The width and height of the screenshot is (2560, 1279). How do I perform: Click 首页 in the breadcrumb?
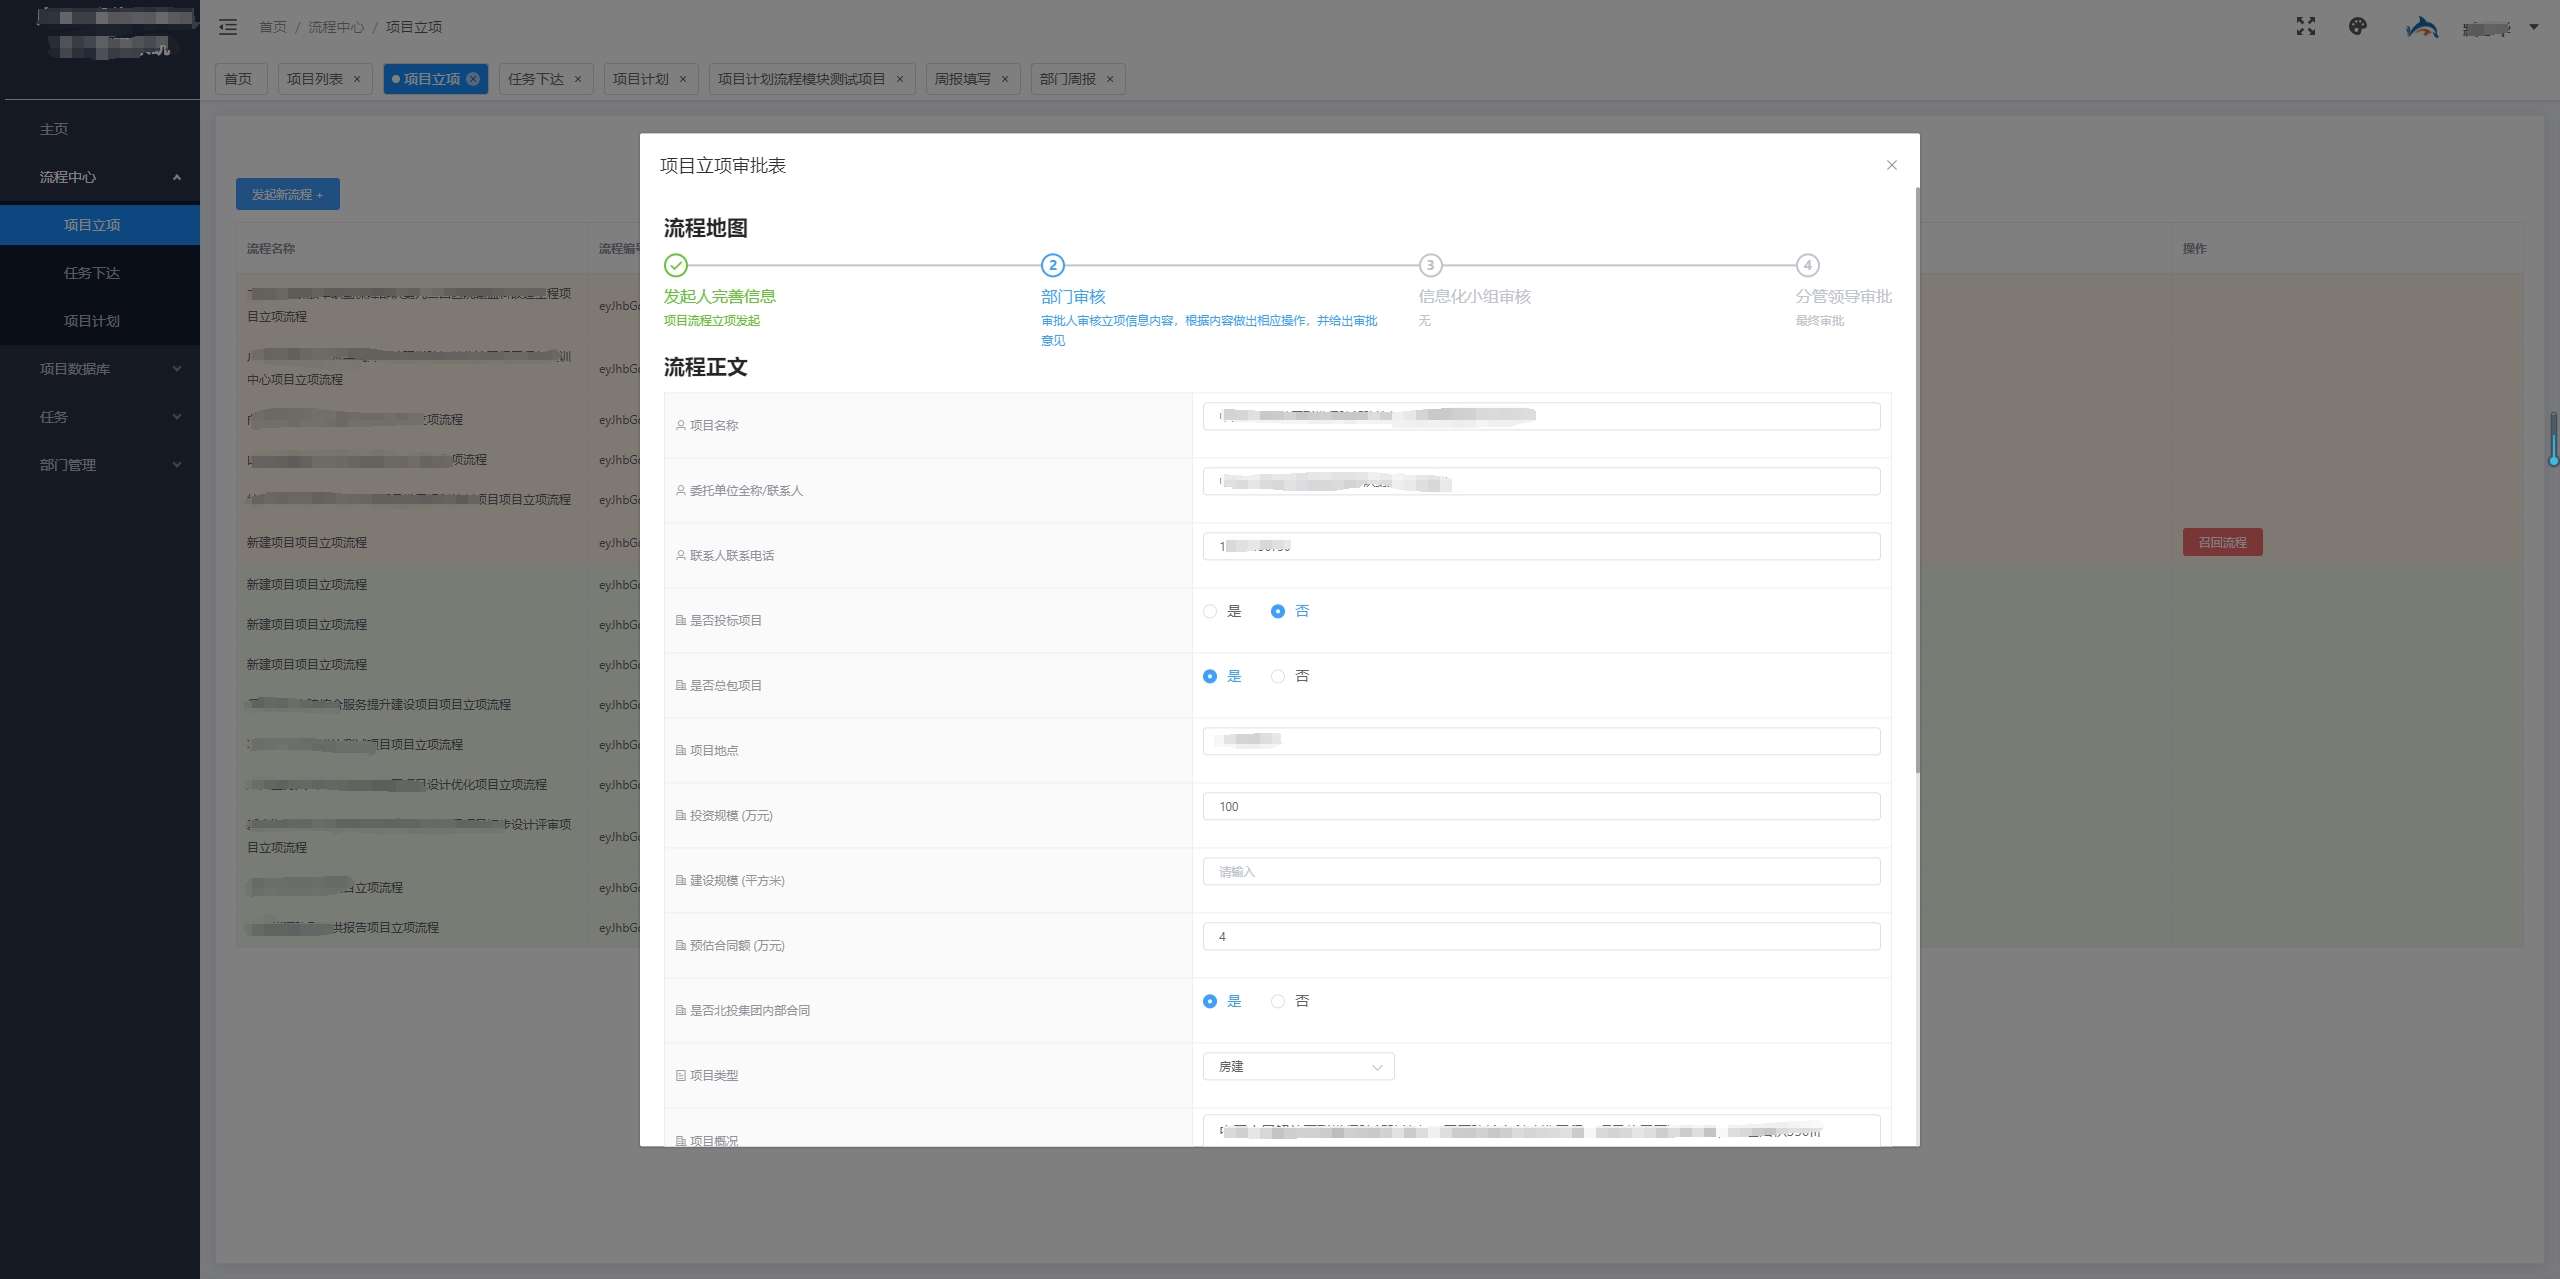coord(272,27)
